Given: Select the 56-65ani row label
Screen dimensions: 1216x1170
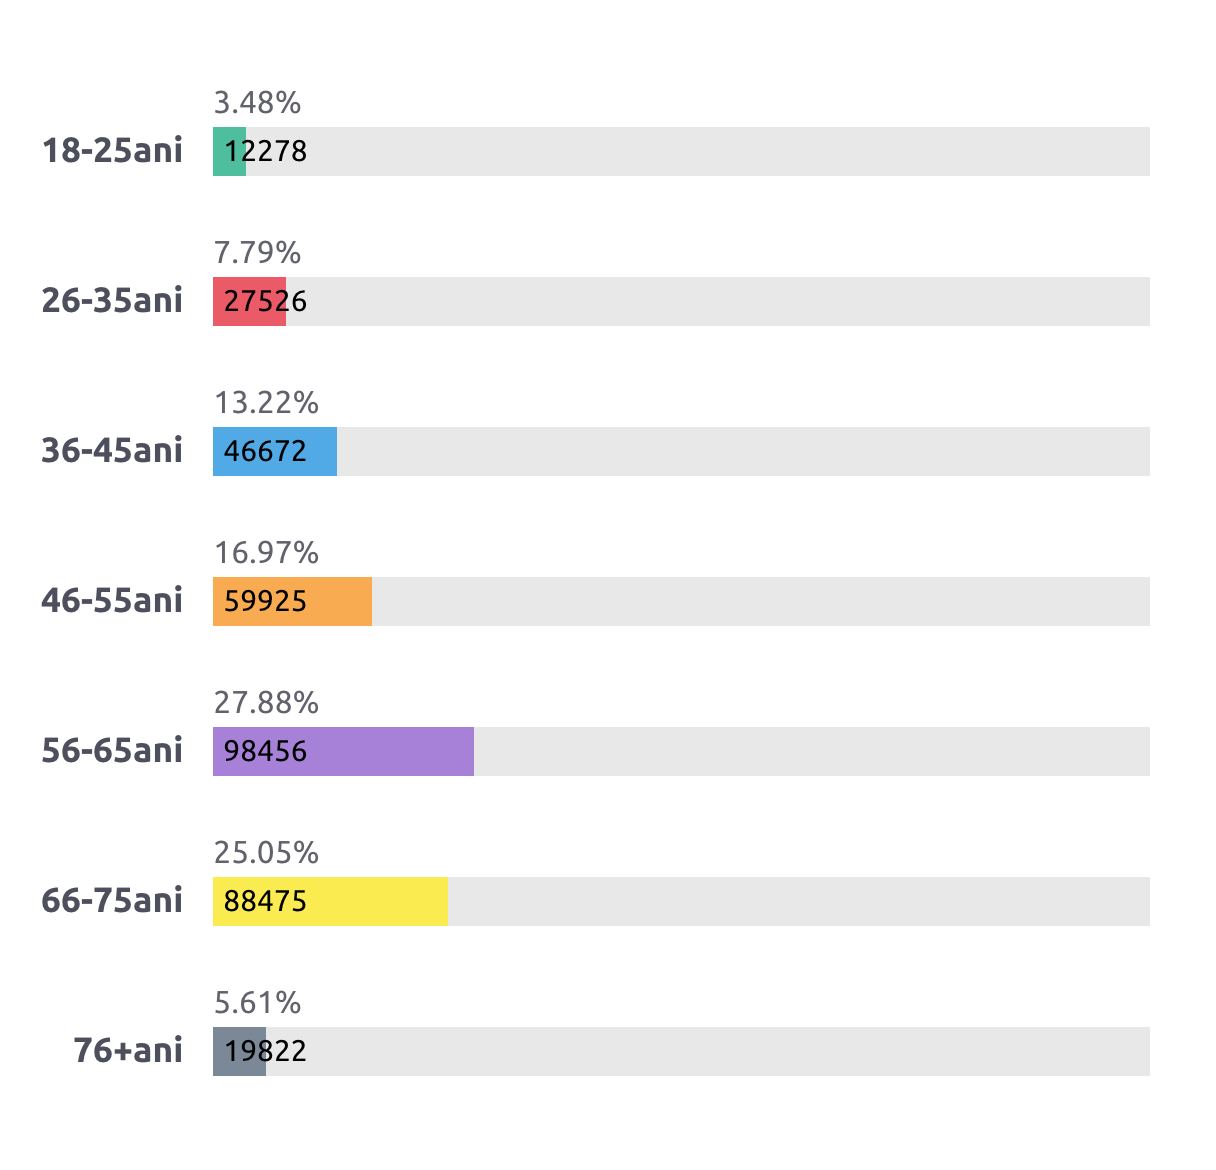Looking at the screenshot, I should (x=112, y=751).
